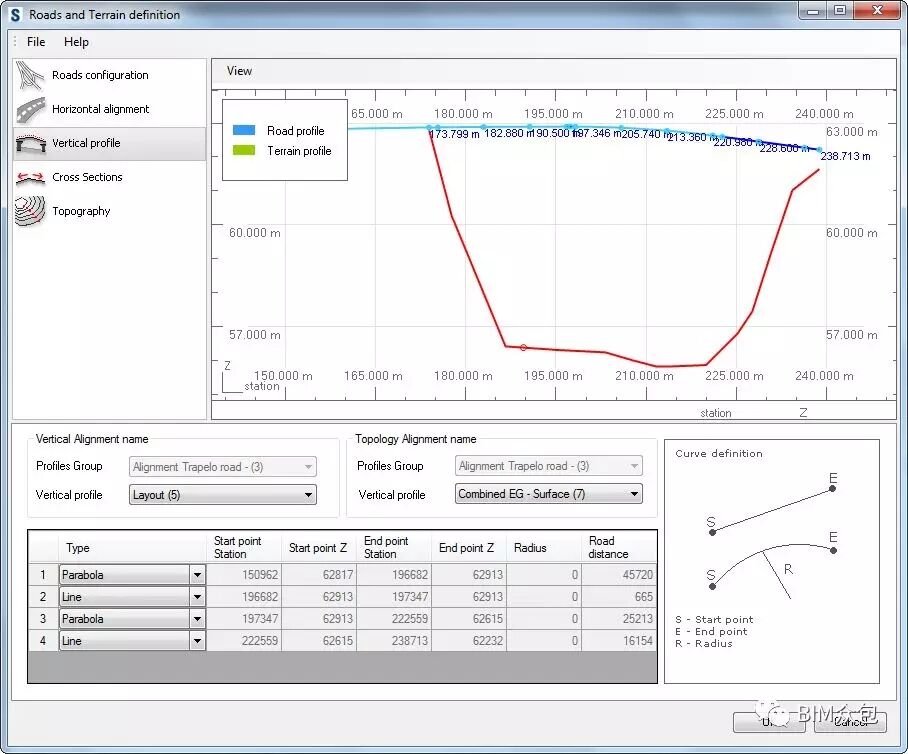908x754 pixels.
Task: Open the Type dropdown in row 1
Action: [x=197, y=575]
